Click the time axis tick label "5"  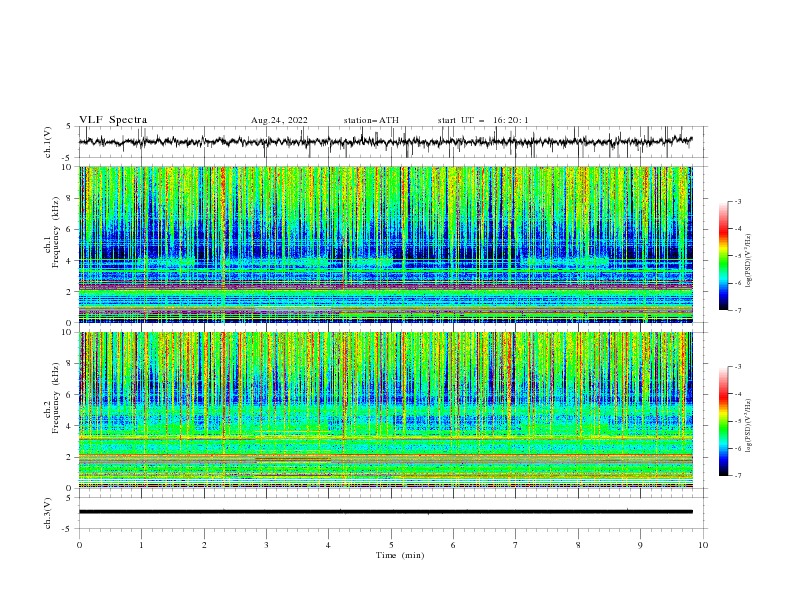click(391, 545)
